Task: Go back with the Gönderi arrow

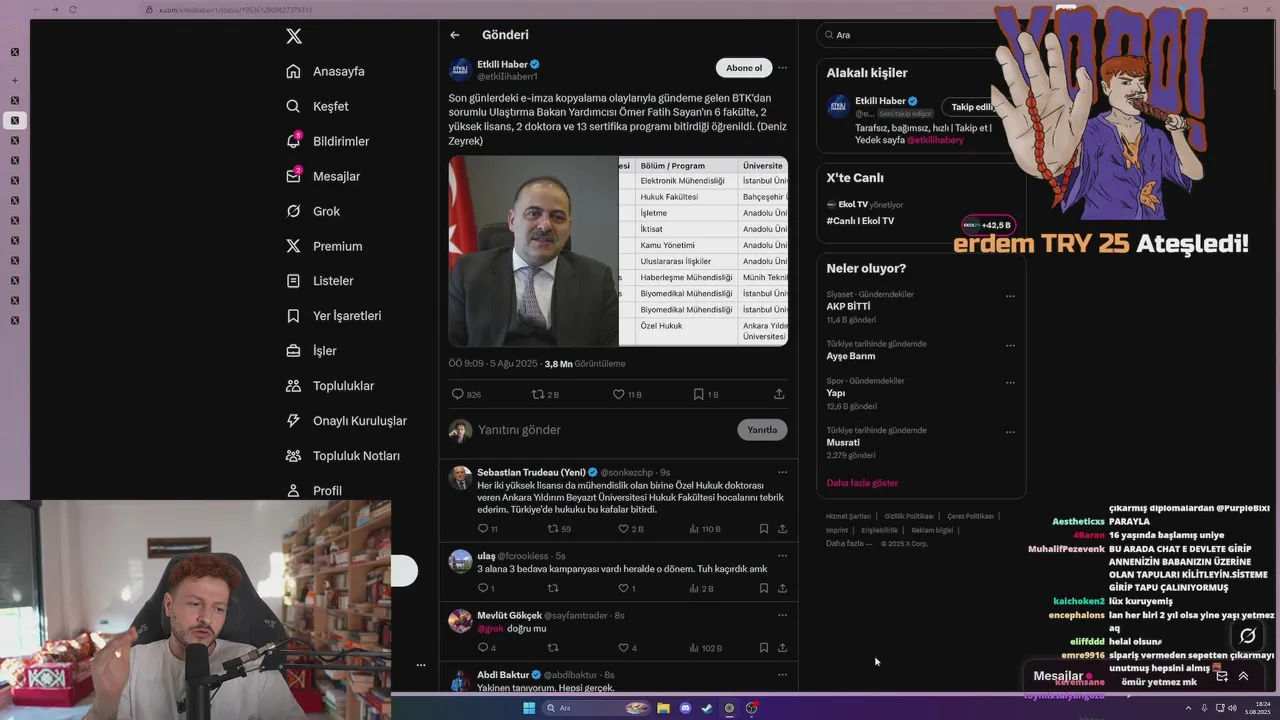Action: click(x=455, y=35)
